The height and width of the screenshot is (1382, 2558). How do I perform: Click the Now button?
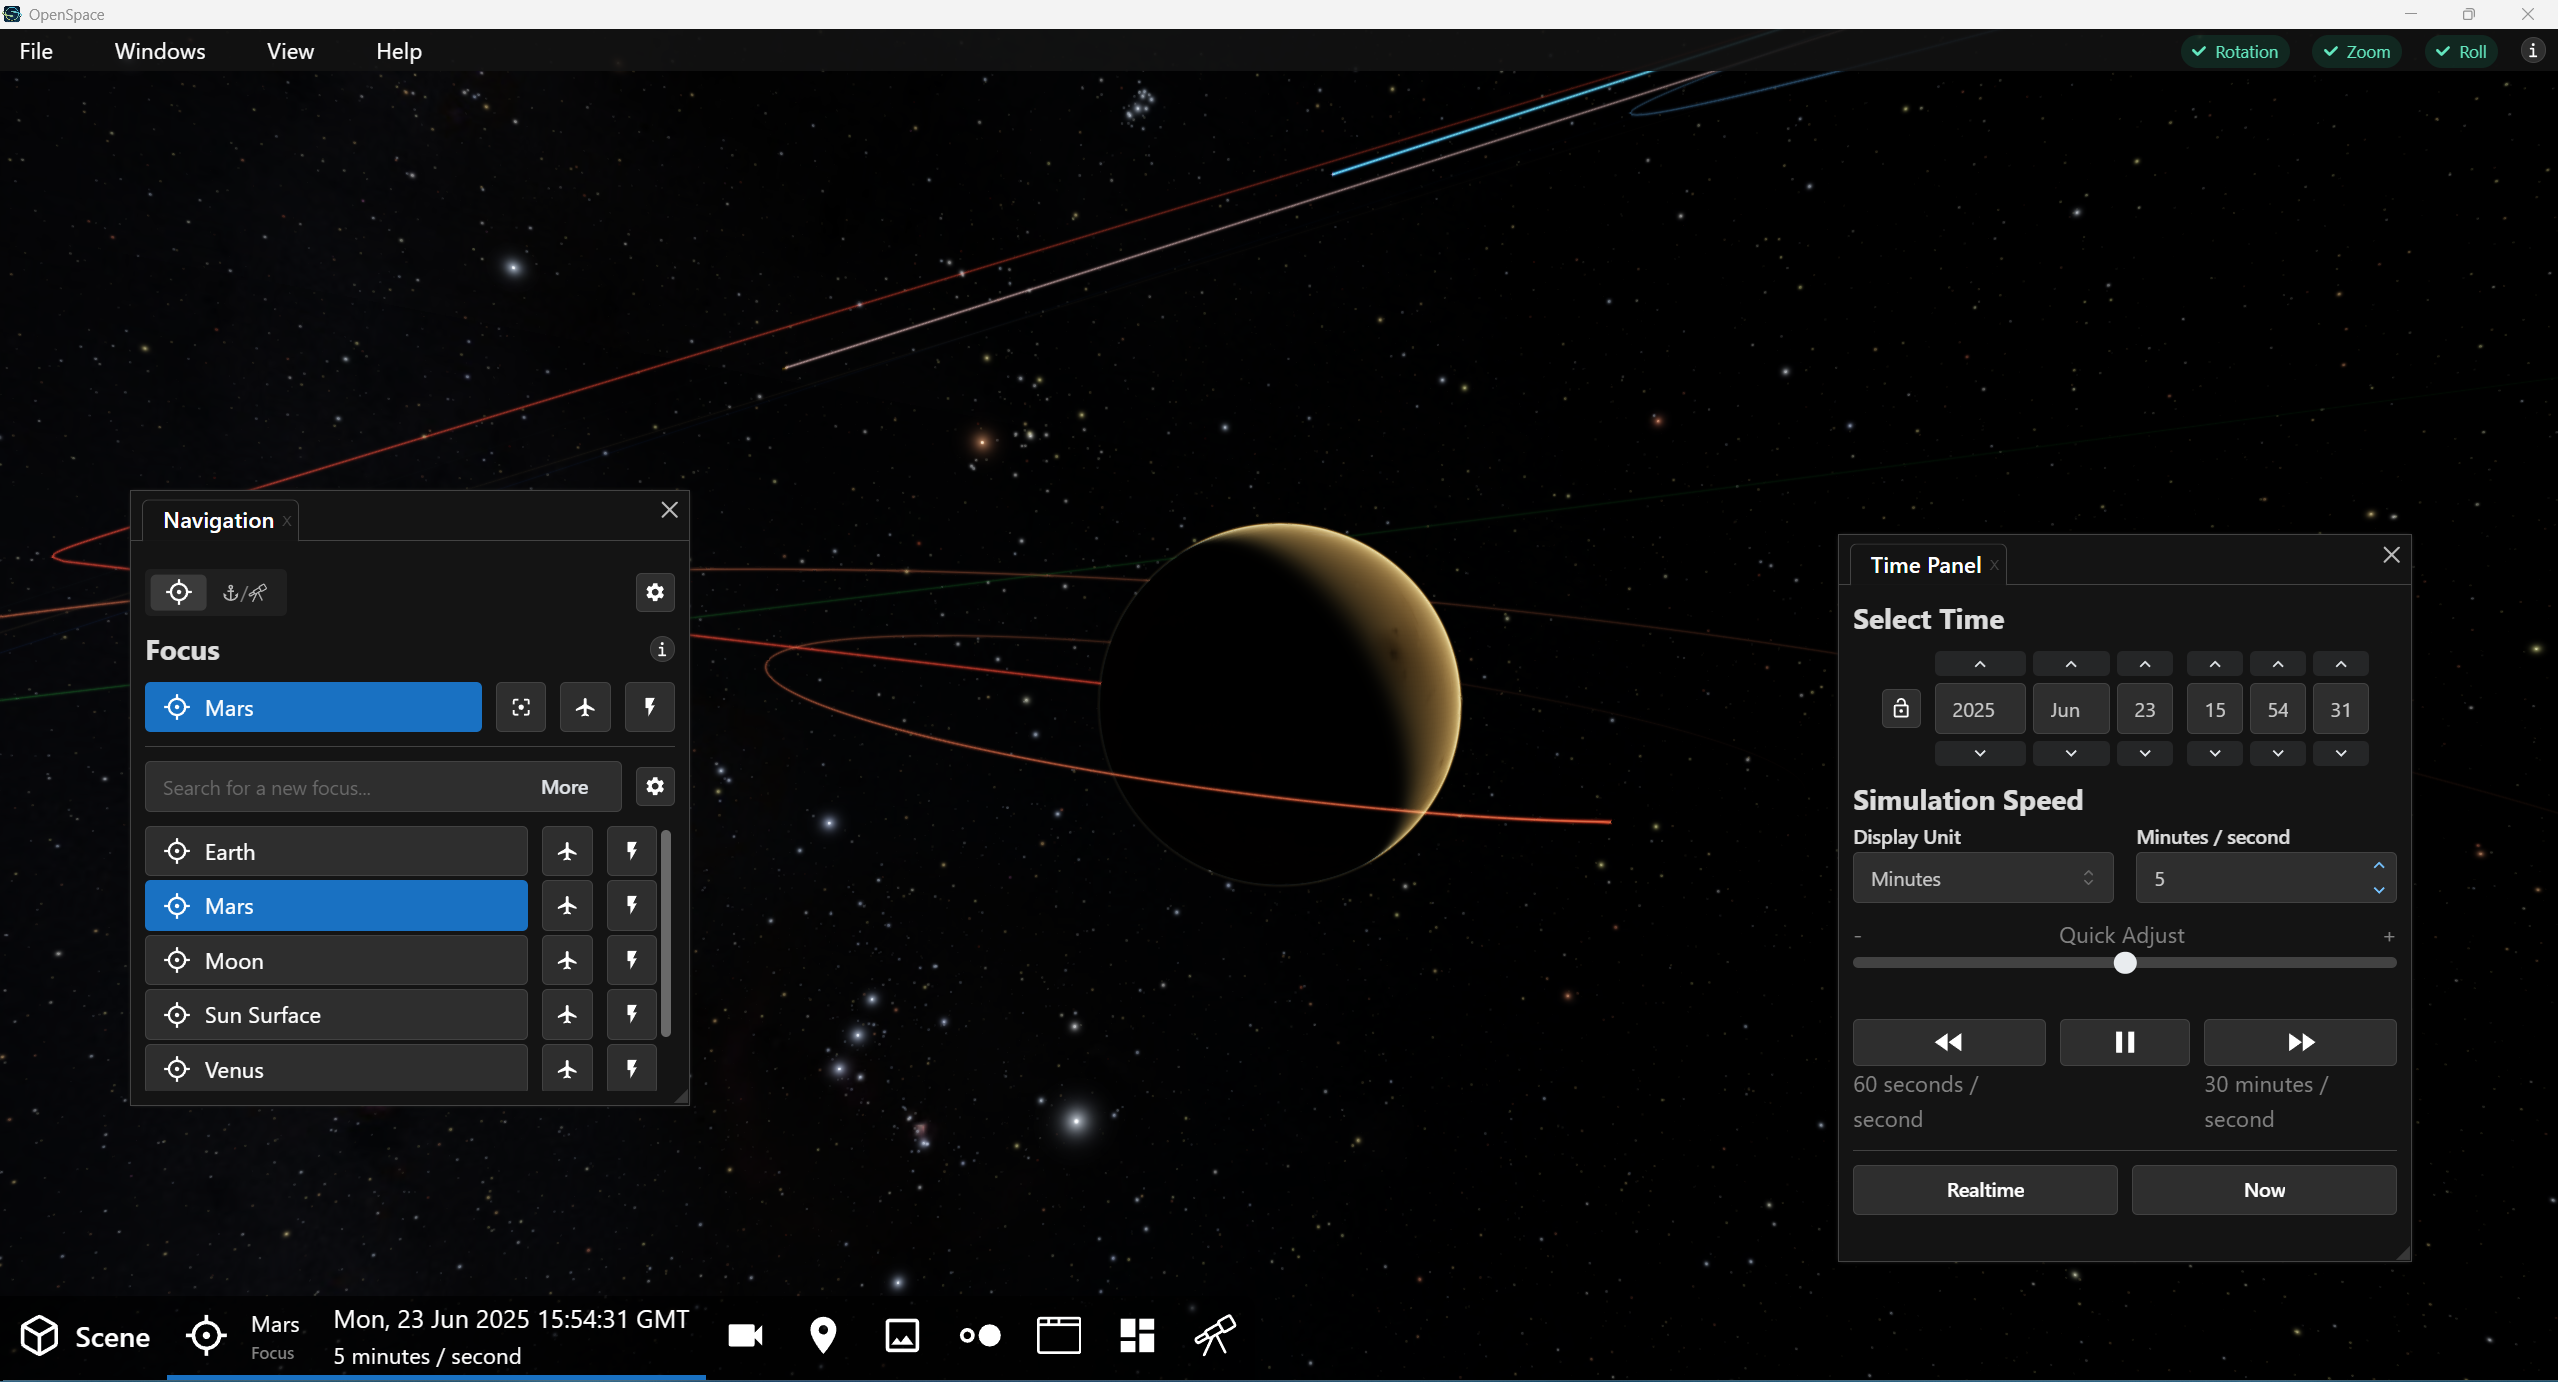2264,1190
